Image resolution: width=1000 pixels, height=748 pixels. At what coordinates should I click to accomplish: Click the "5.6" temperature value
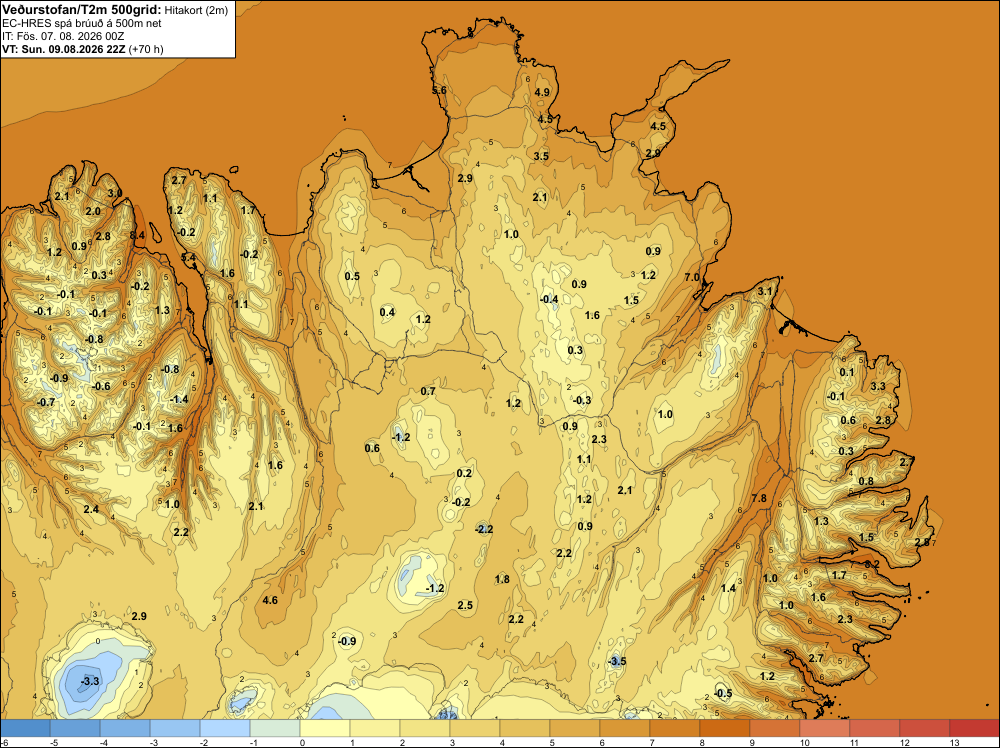439,91
